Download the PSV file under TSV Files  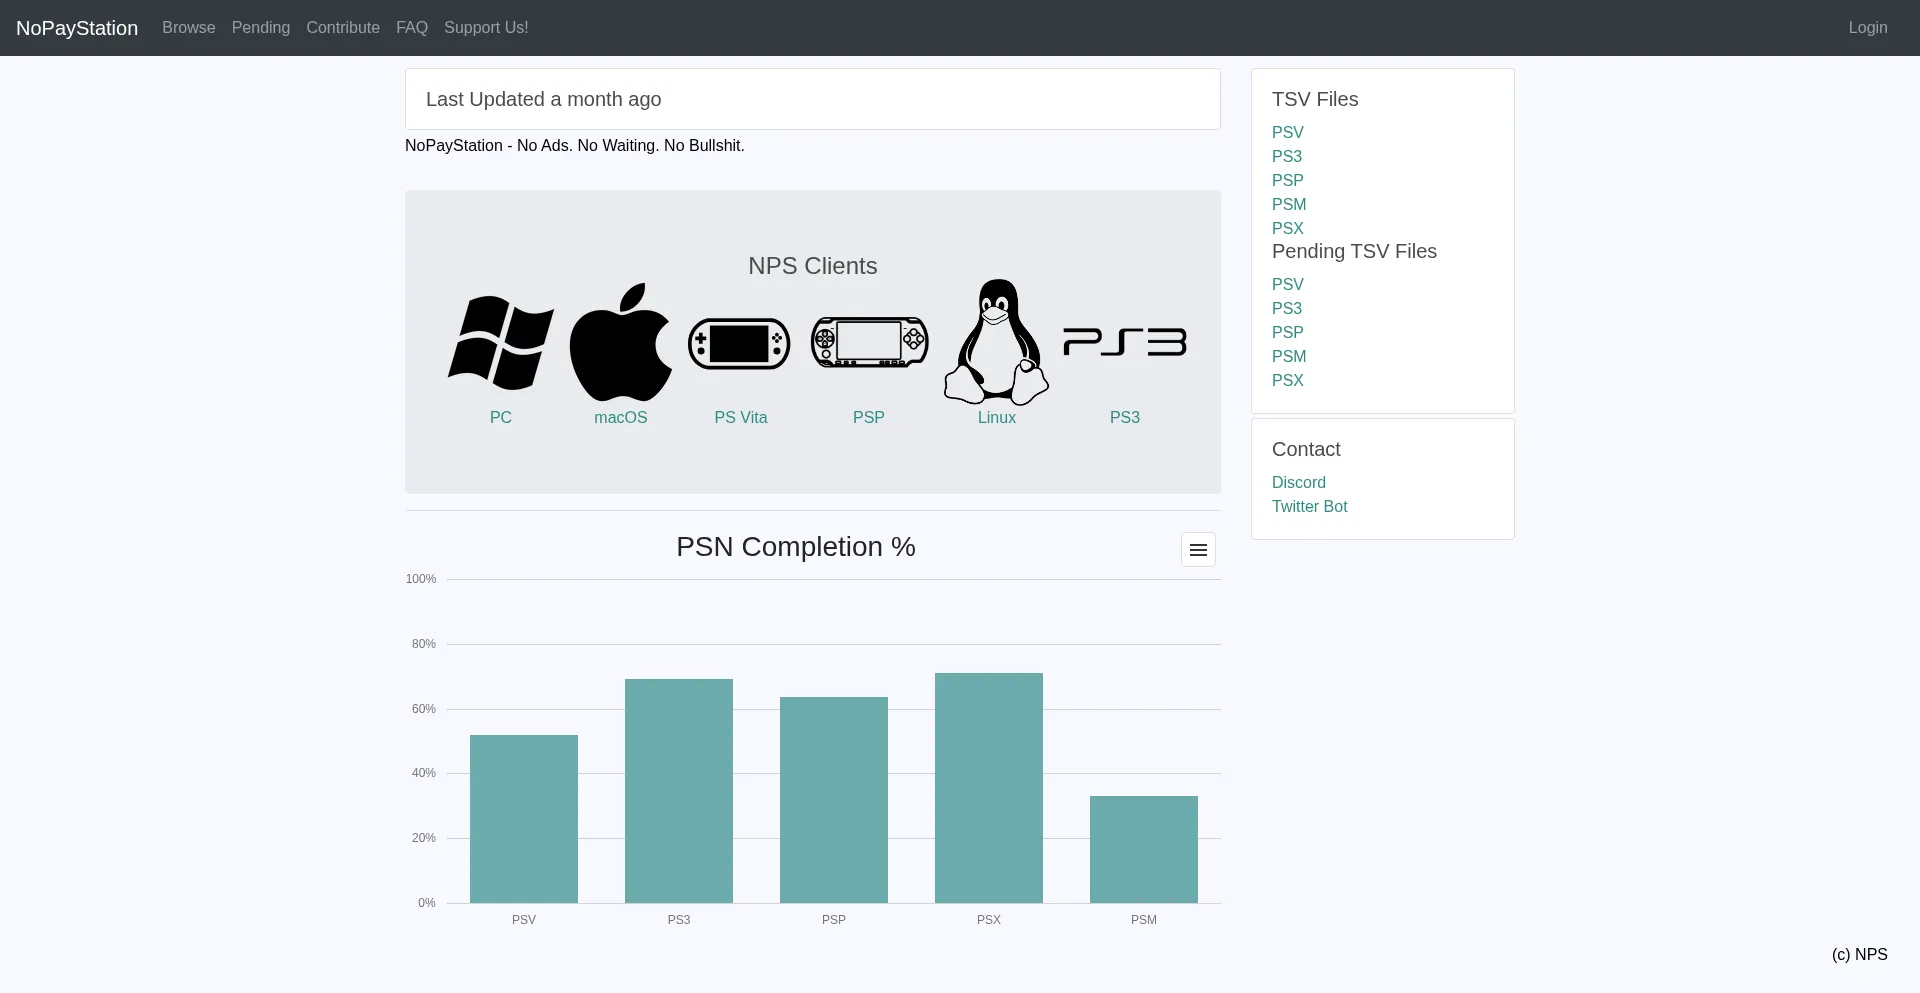(1287, 132)
